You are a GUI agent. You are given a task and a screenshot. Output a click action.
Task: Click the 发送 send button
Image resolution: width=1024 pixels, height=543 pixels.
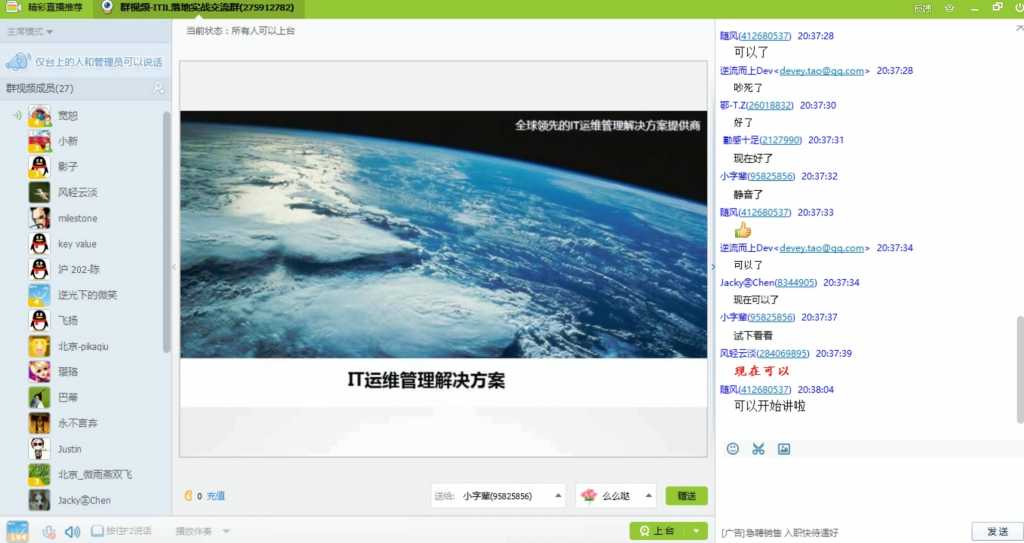(997, 531)
